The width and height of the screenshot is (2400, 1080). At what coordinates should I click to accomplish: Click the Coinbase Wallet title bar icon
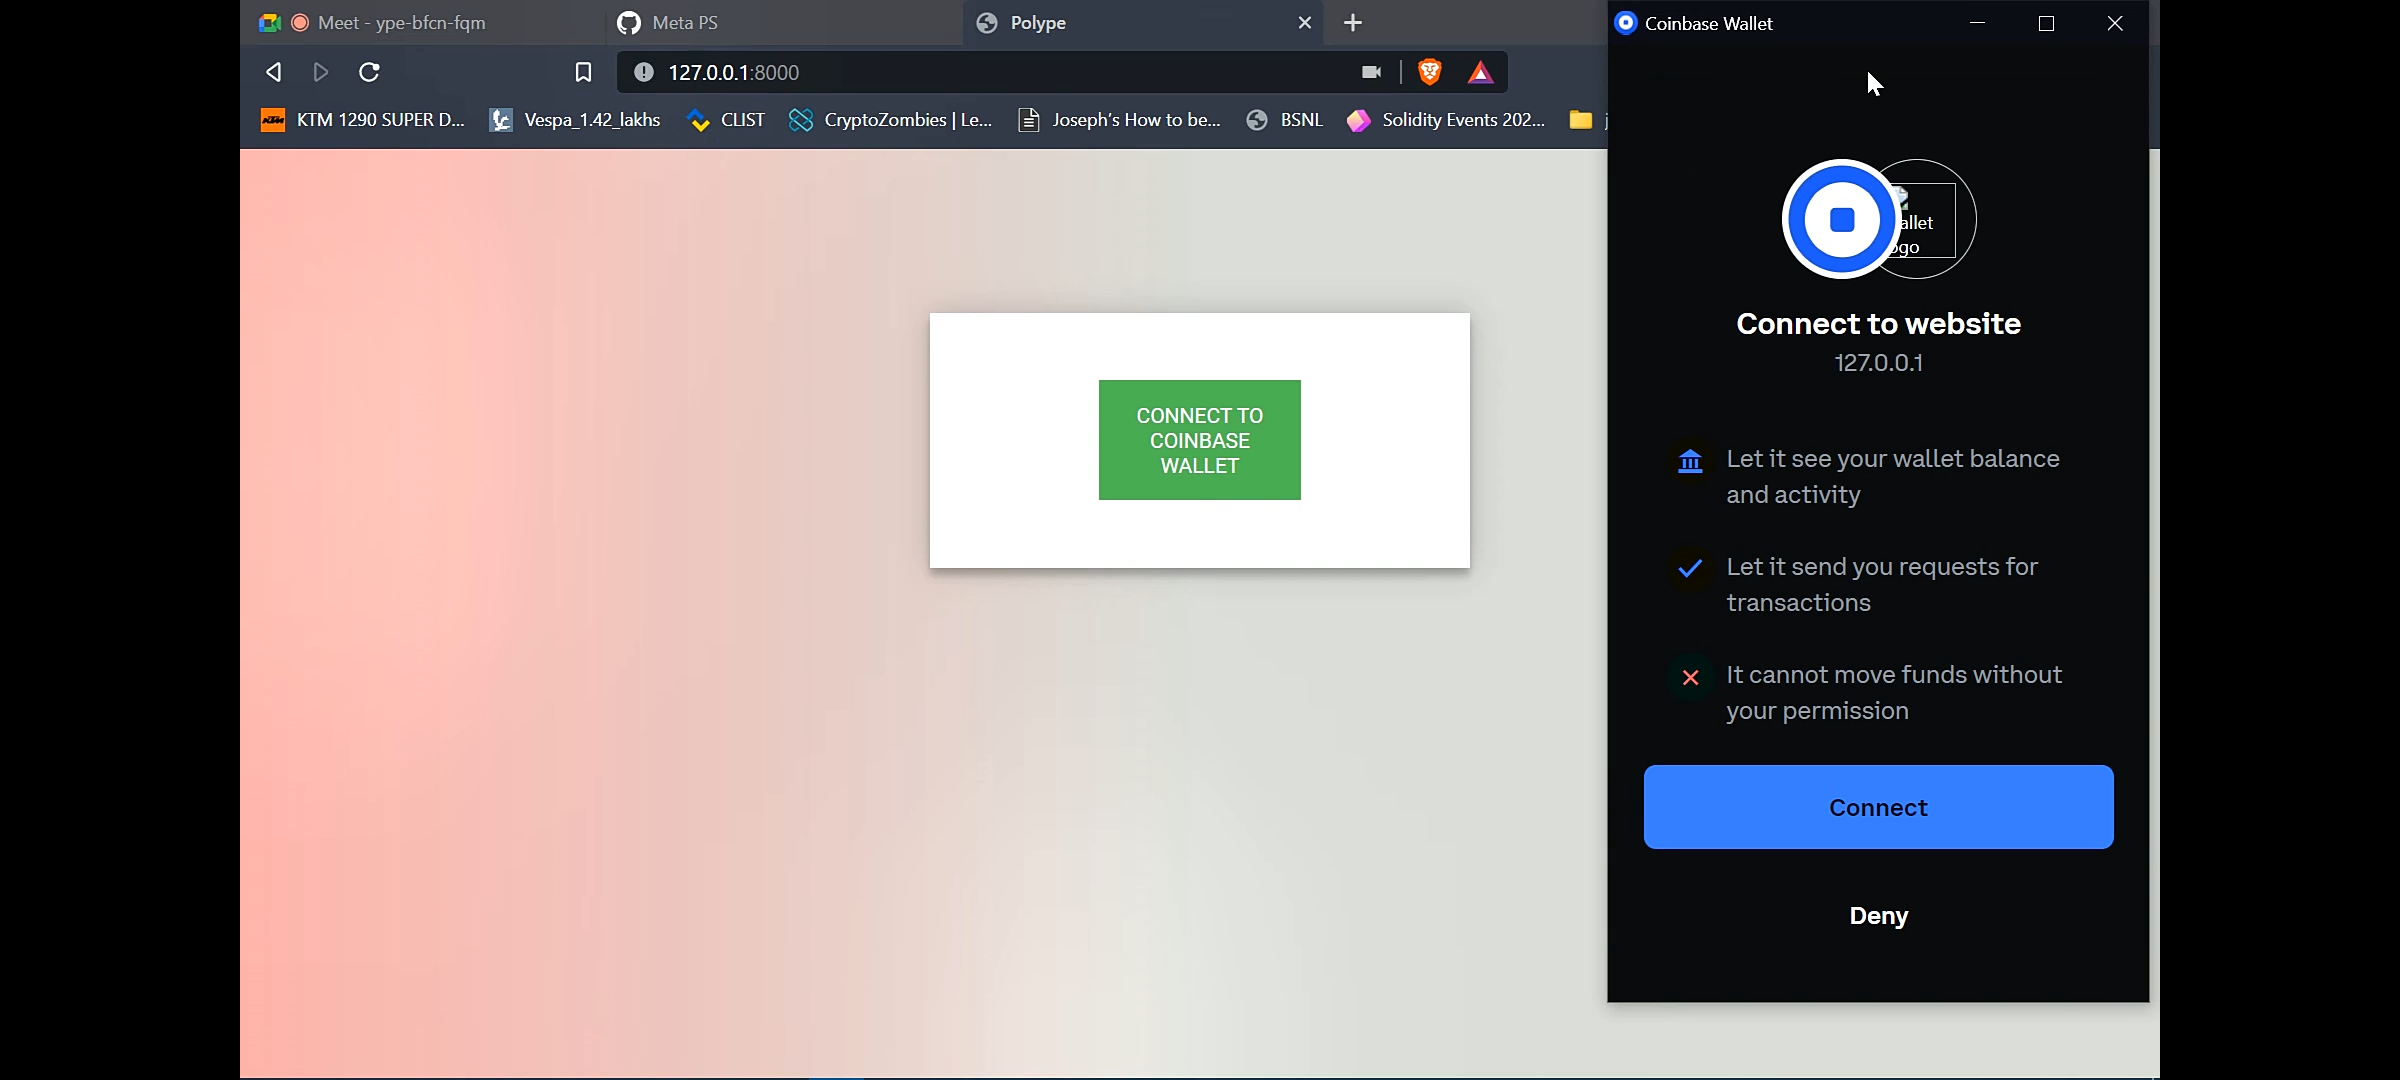click(1626, 22)
